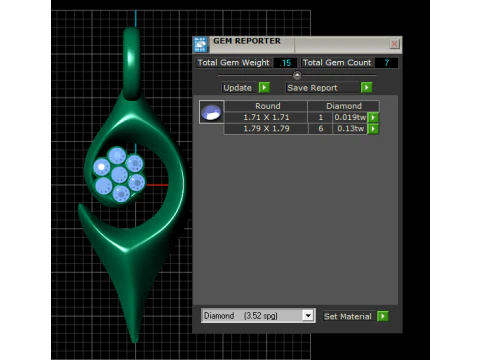Click the green arrow next to Save Report
Image resolution: width=480 pixels, height=360 pixels.
(x=366, y=88)
